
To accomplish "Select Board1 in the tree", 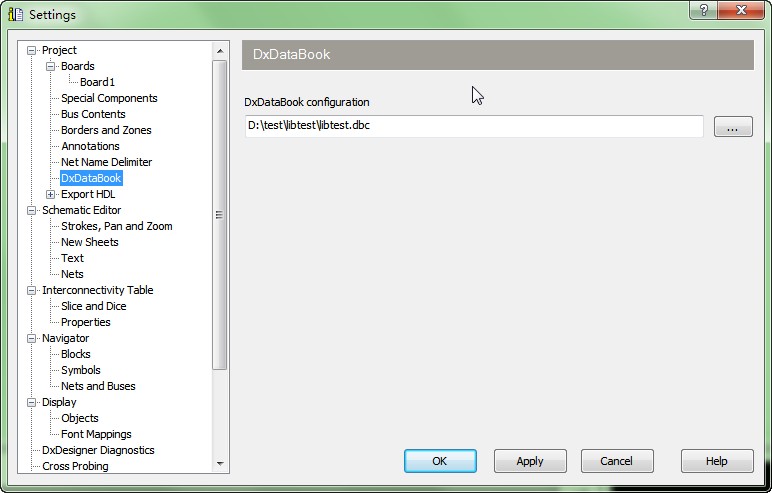I will click(x=97, y=82).
